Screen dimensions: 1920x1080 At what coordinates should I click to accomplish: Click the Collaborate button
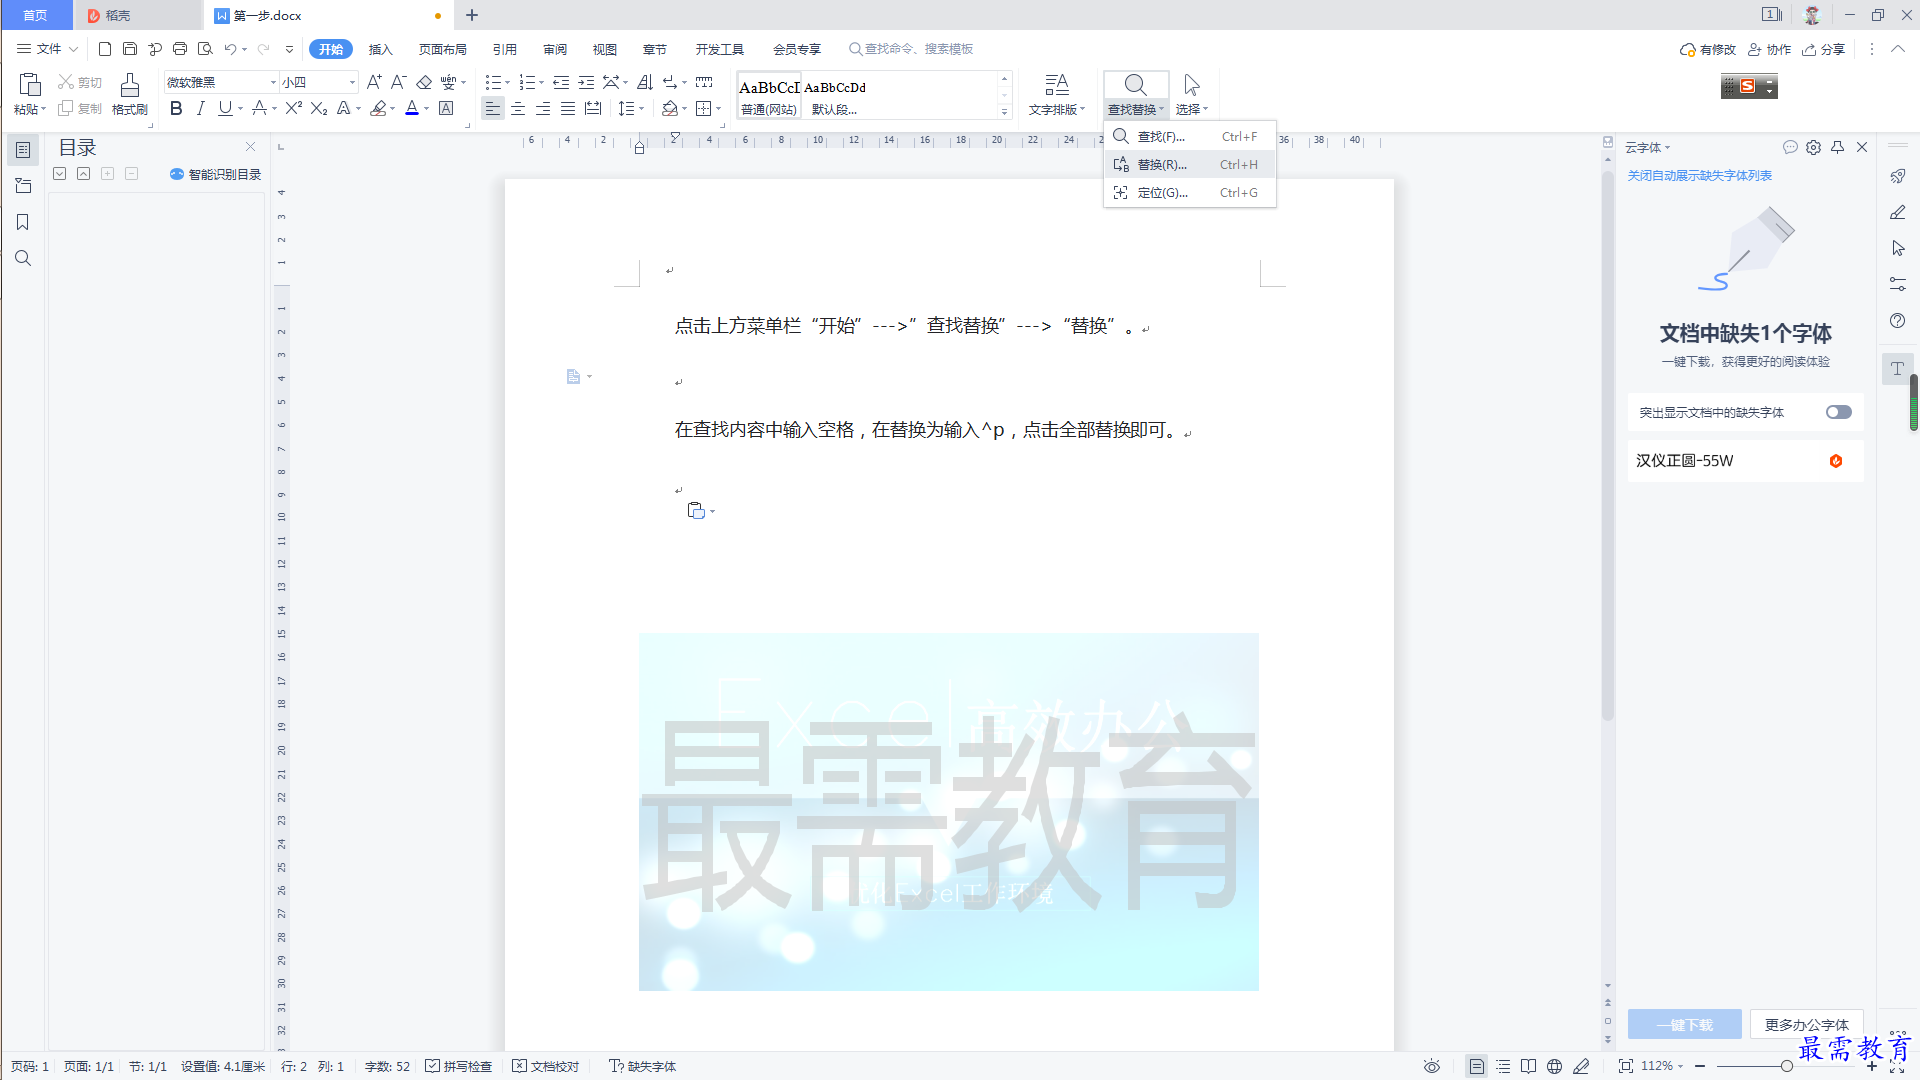click(1769, 49)
